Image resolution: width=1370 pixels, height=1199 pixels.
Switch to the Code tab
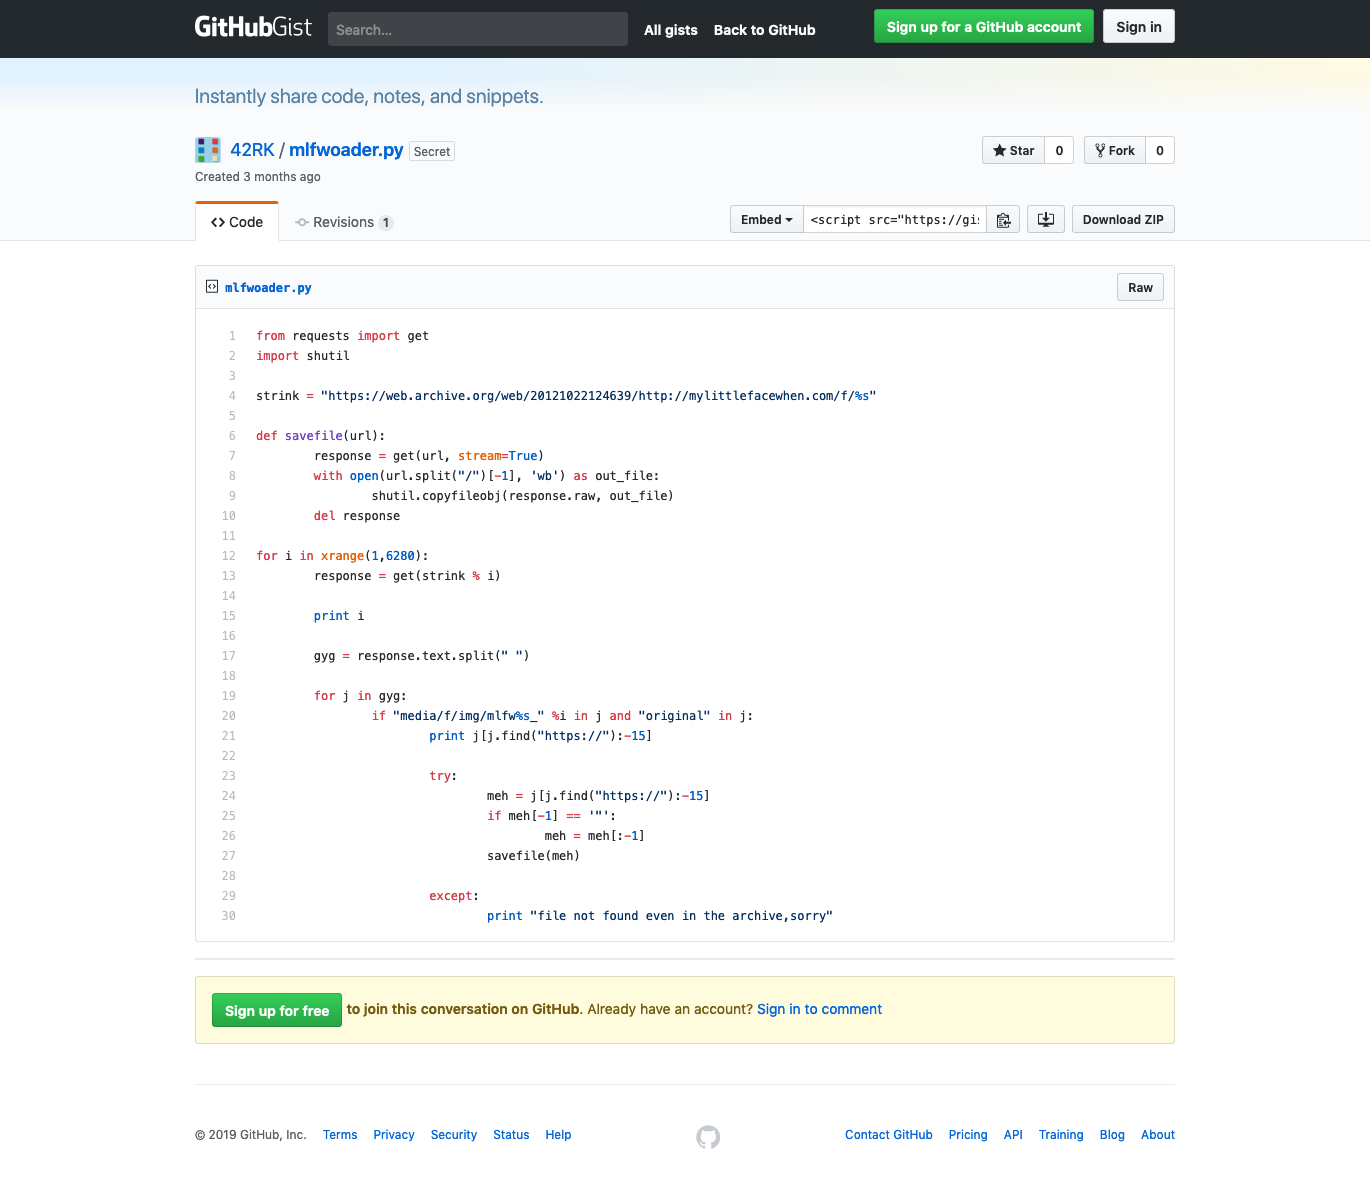point(237,222)
